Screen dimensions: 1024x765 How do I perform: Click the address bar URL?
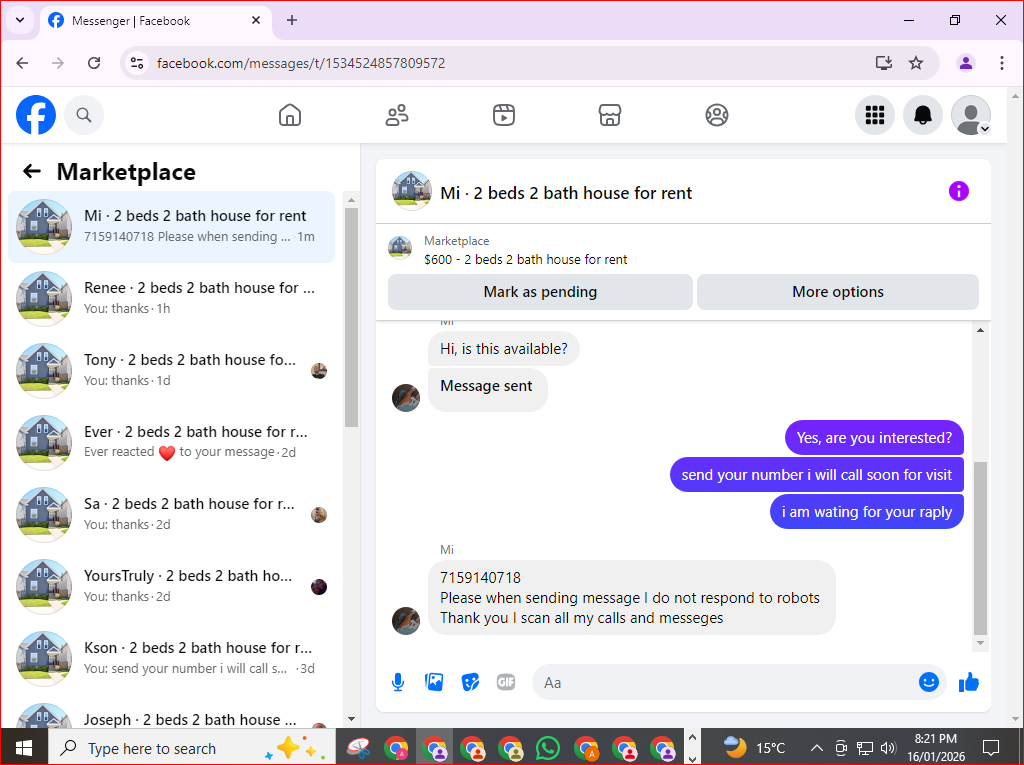tap(301, 63)
